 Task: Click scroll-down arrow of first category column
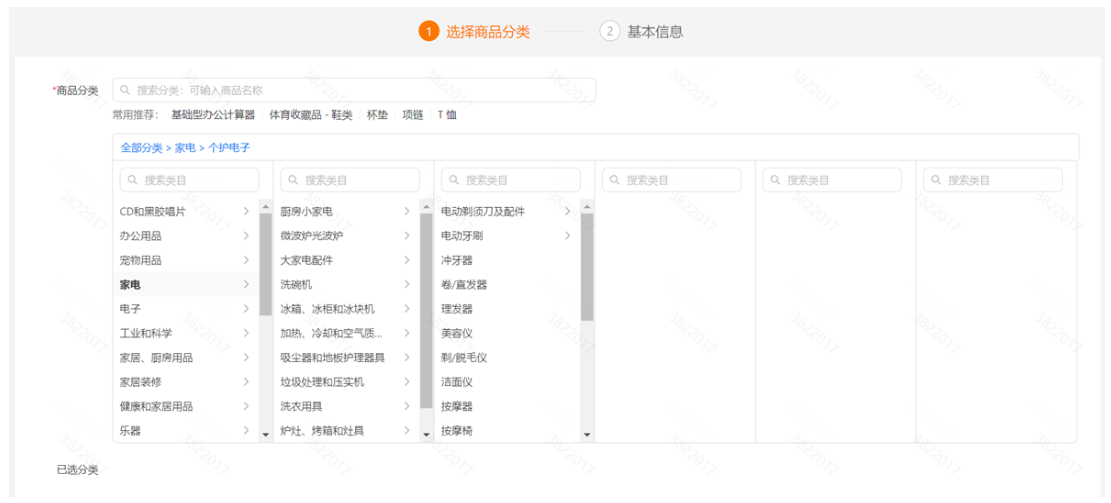(x=265, y=435)
